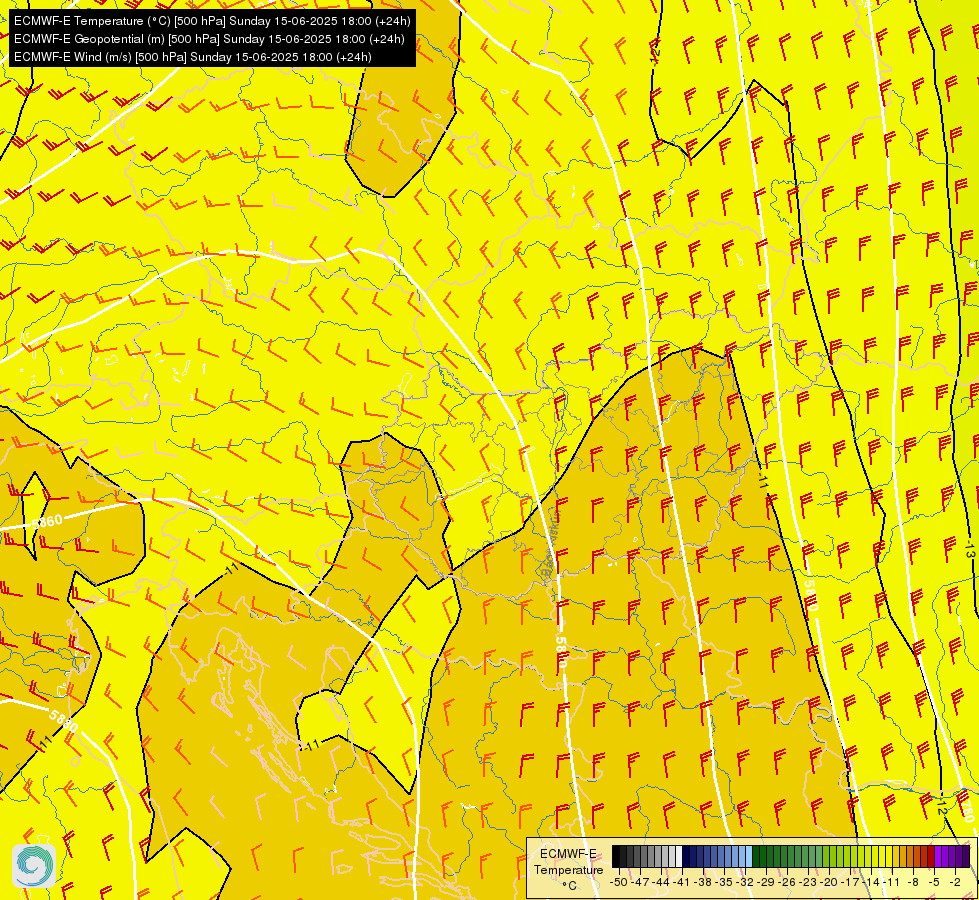Click the 'ECMWF-E Temperature °C' legend title
The width and height of the screenshot is (979, 900).
tap(569, 869)
